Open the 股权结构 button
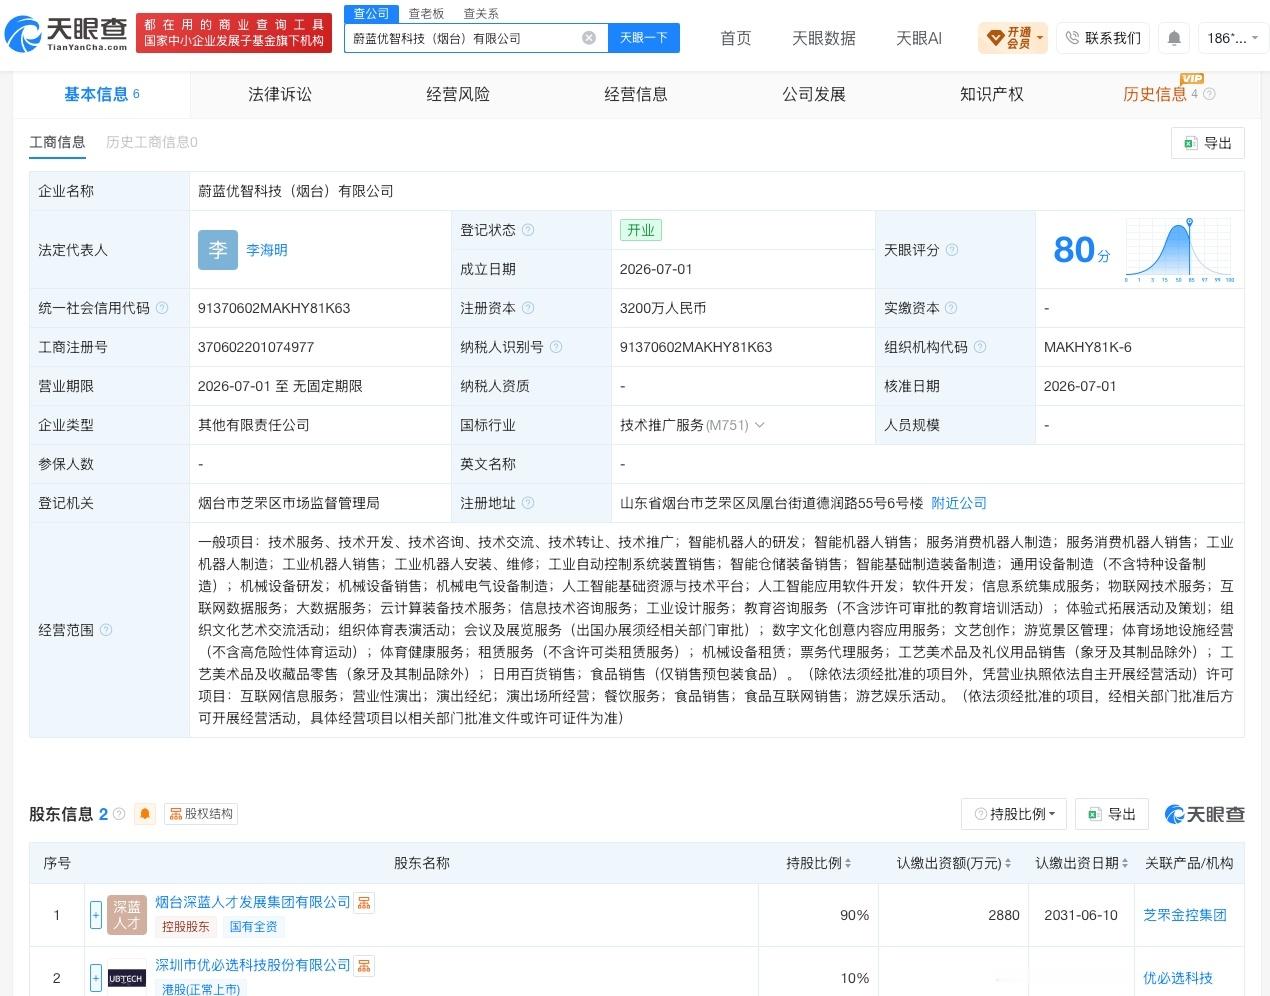This screenshot has height=996, width=1270. (201, 814)
